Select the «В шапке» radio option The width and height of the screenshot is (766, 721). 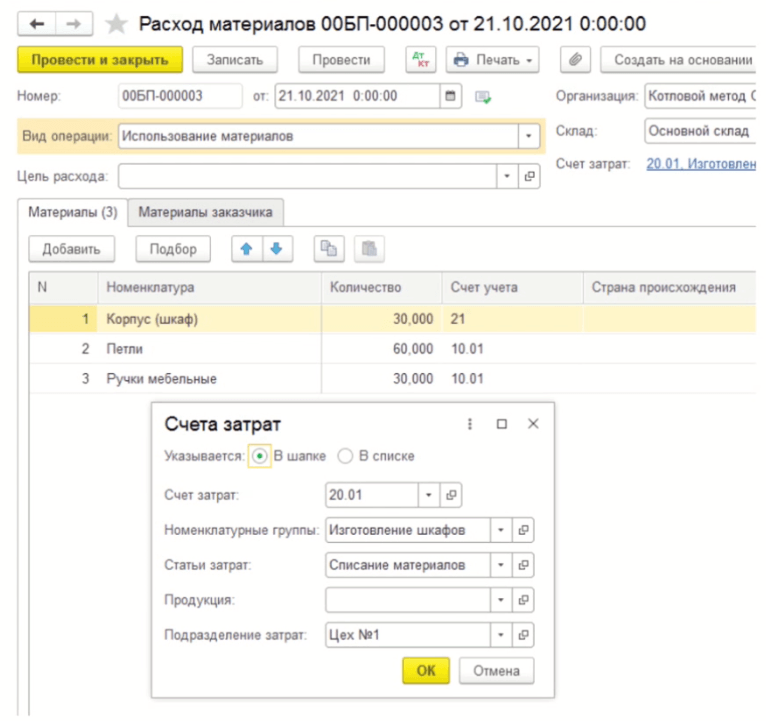click(x=260, y=456)
